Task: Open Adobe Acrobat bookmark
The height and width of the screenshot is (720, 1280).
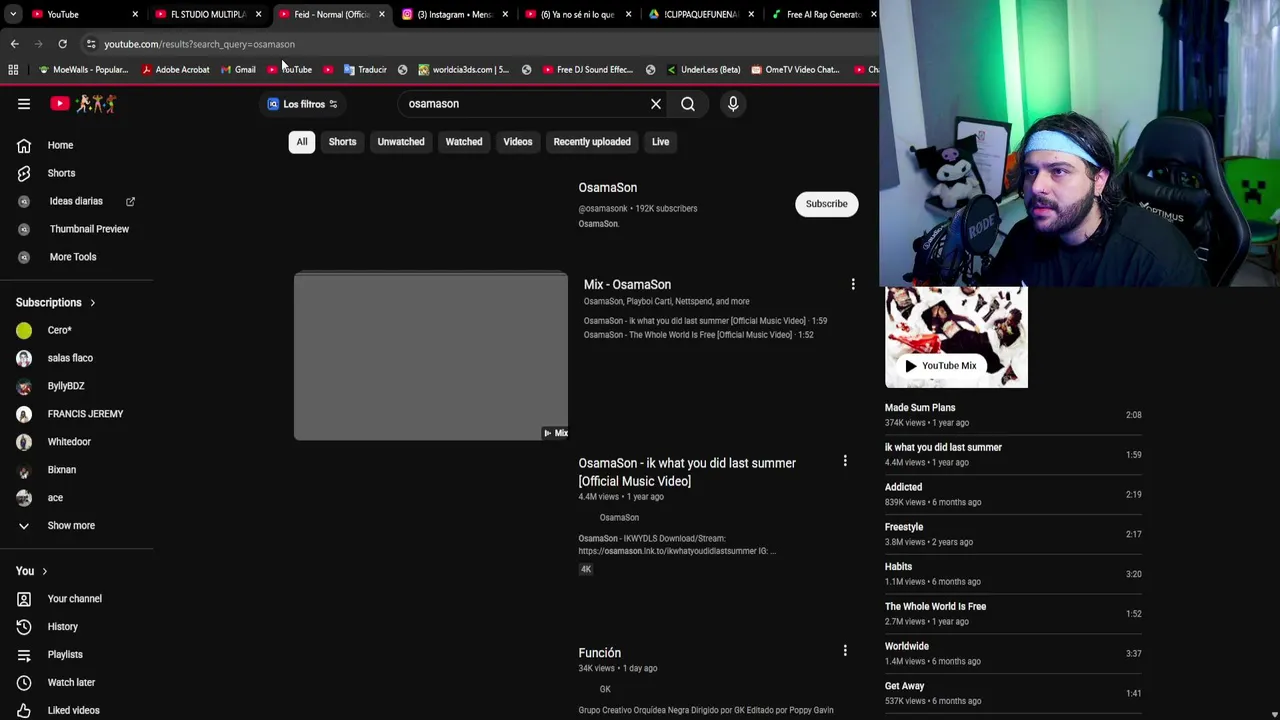Action: click(x=175, y=69)
